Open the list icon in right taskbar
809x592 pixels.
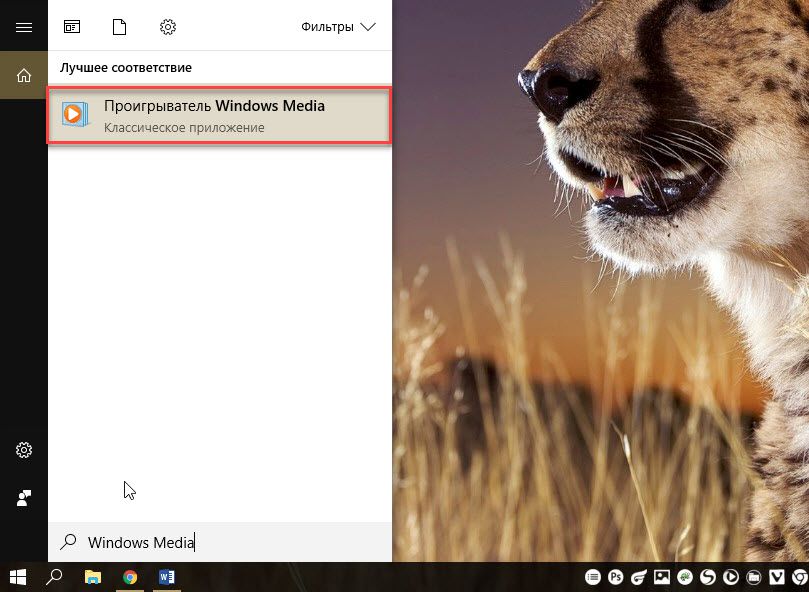pos(591,577)
